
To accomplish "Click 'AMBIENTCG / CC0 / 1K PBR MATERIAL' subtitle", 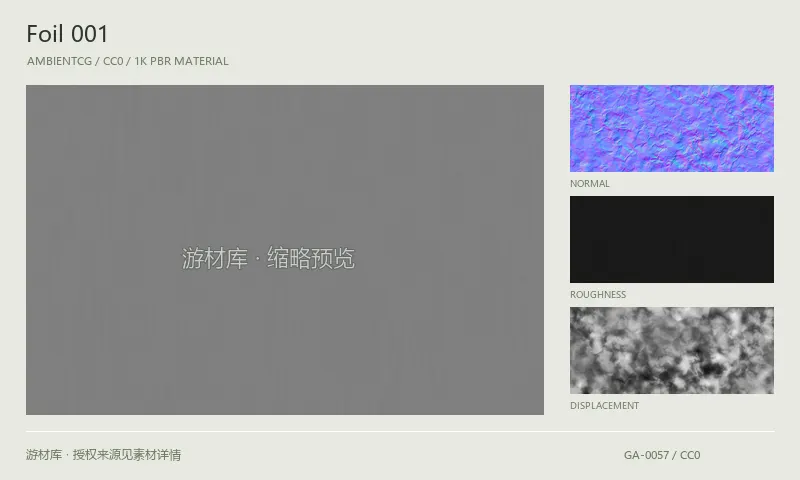I will pos(128,61).
